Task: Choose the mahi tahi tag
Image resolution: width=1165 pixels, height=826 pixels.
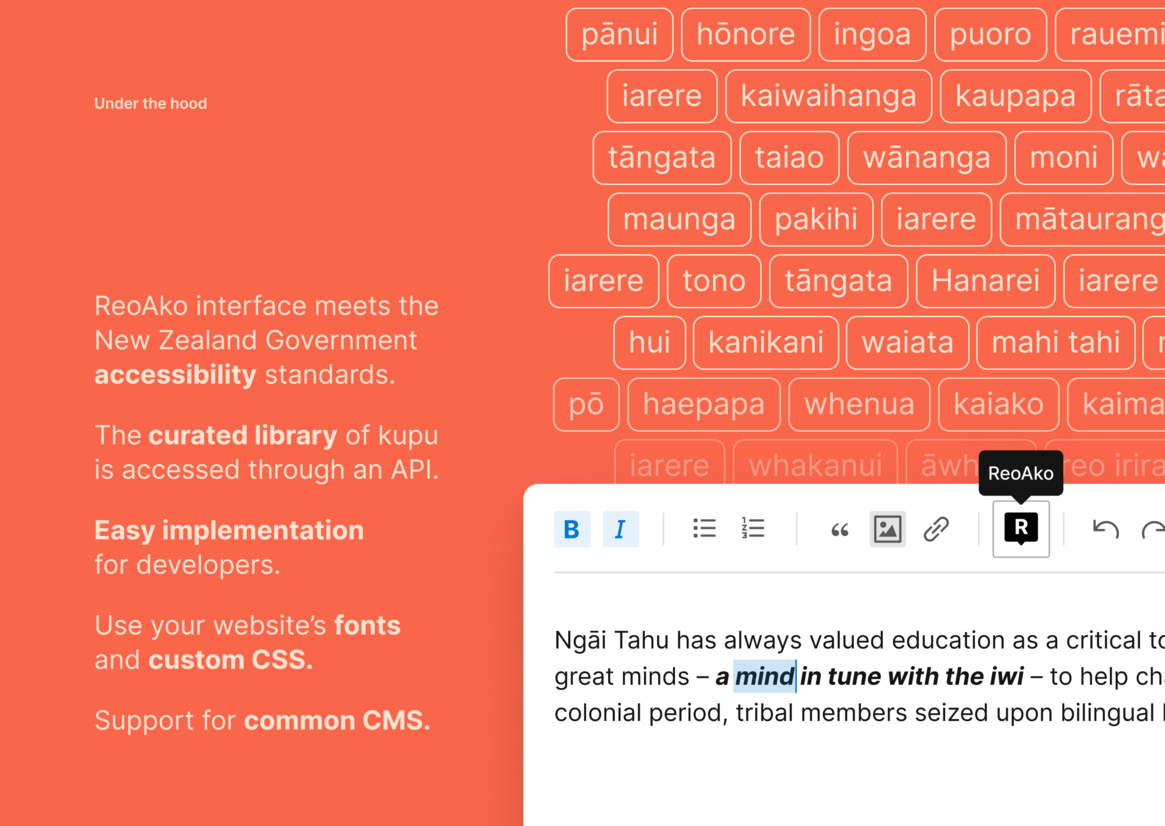Action: 1055,343
